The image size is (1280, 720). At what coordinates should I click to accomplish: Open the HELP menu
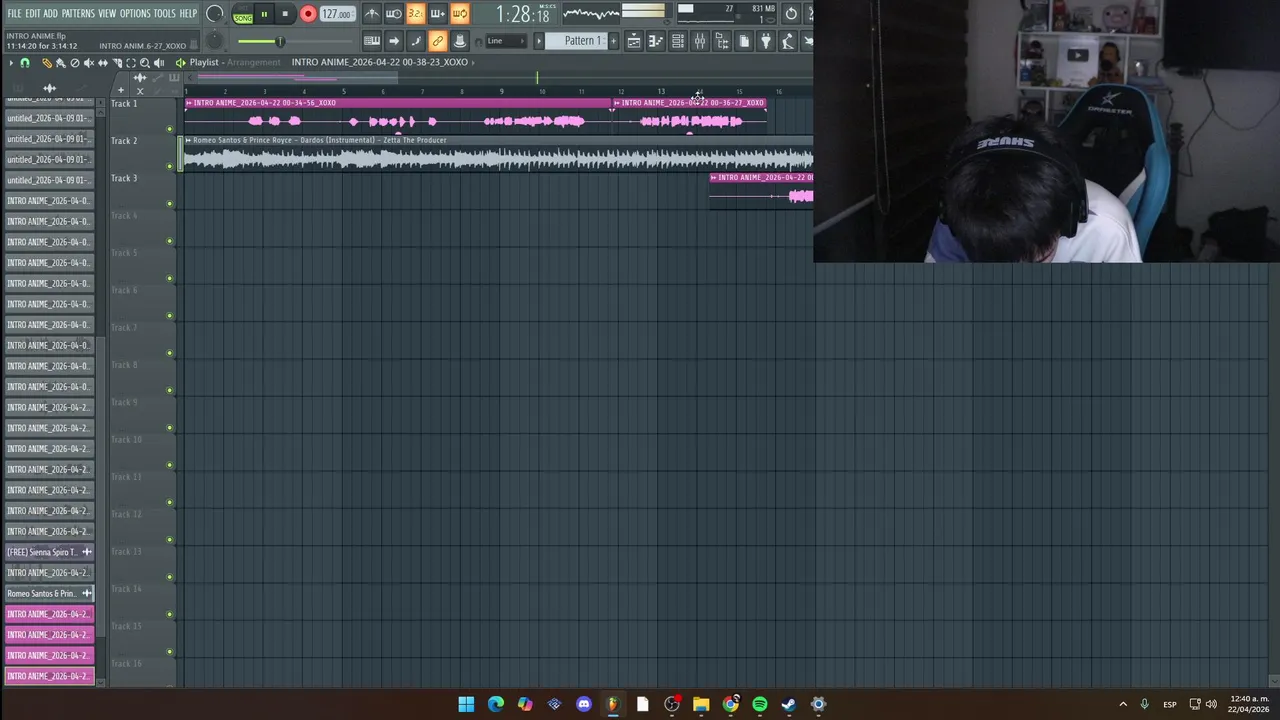tap(188, 14)
